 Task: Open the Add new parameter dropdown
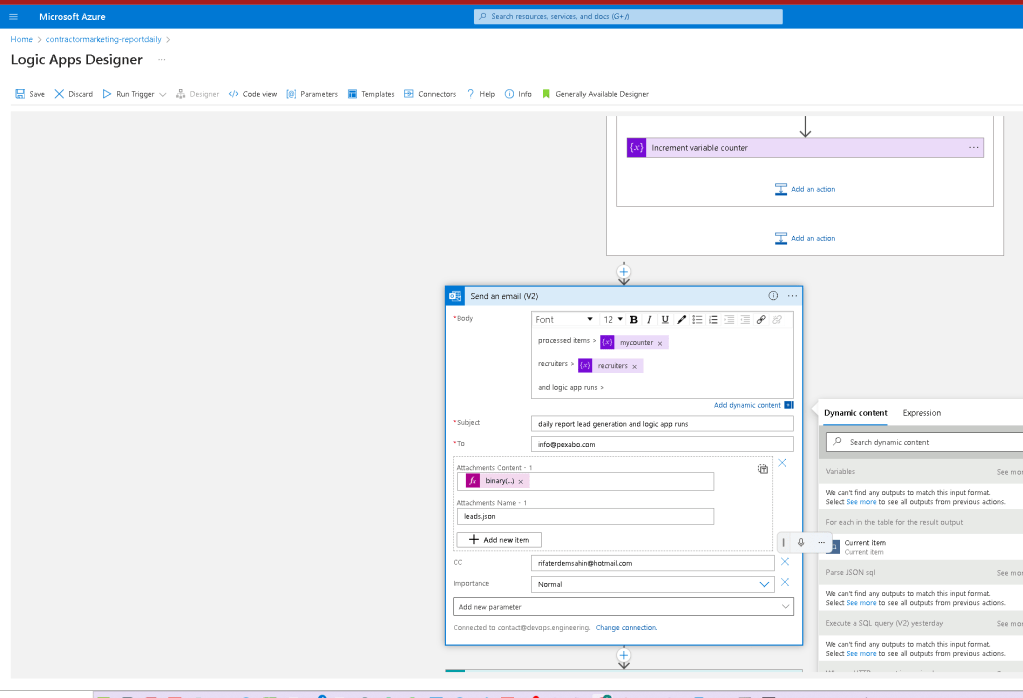coord(624,607)
